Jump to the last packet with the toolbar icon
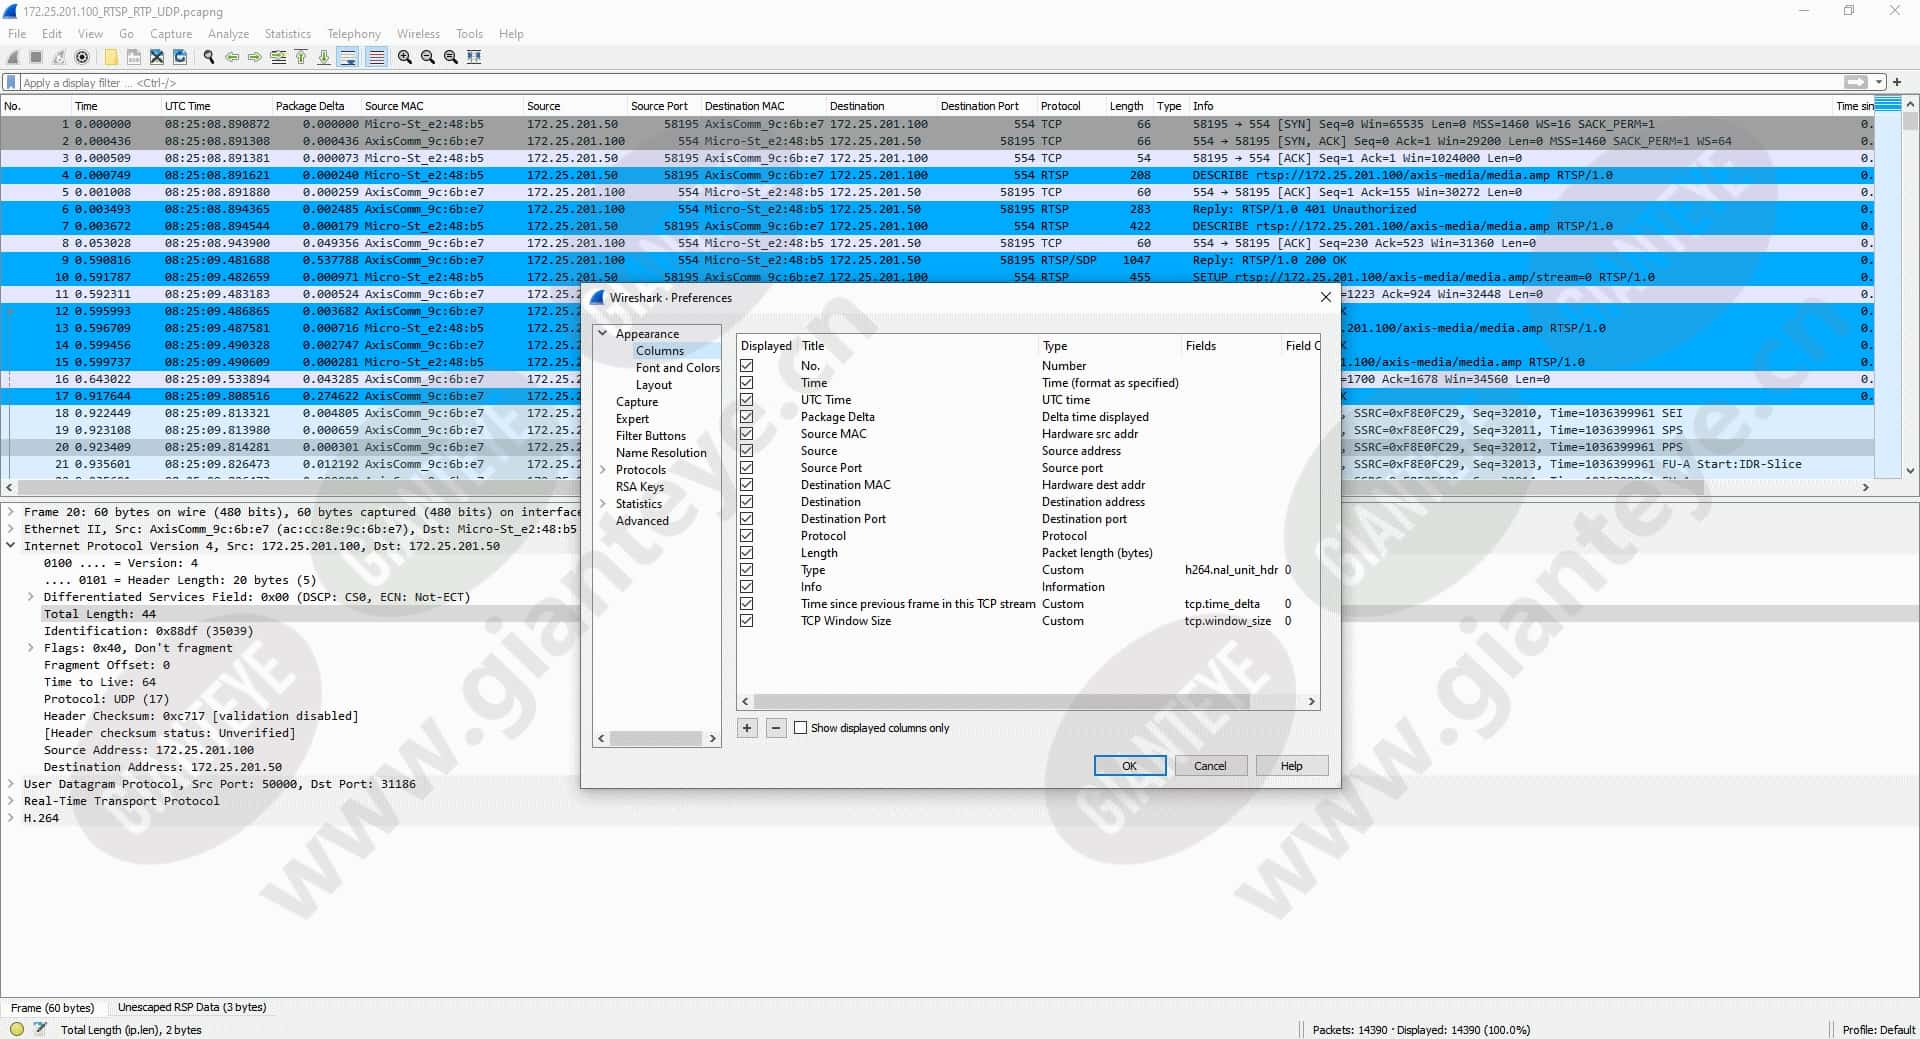Screen dimensions: 1920x1039 [324, 57]
